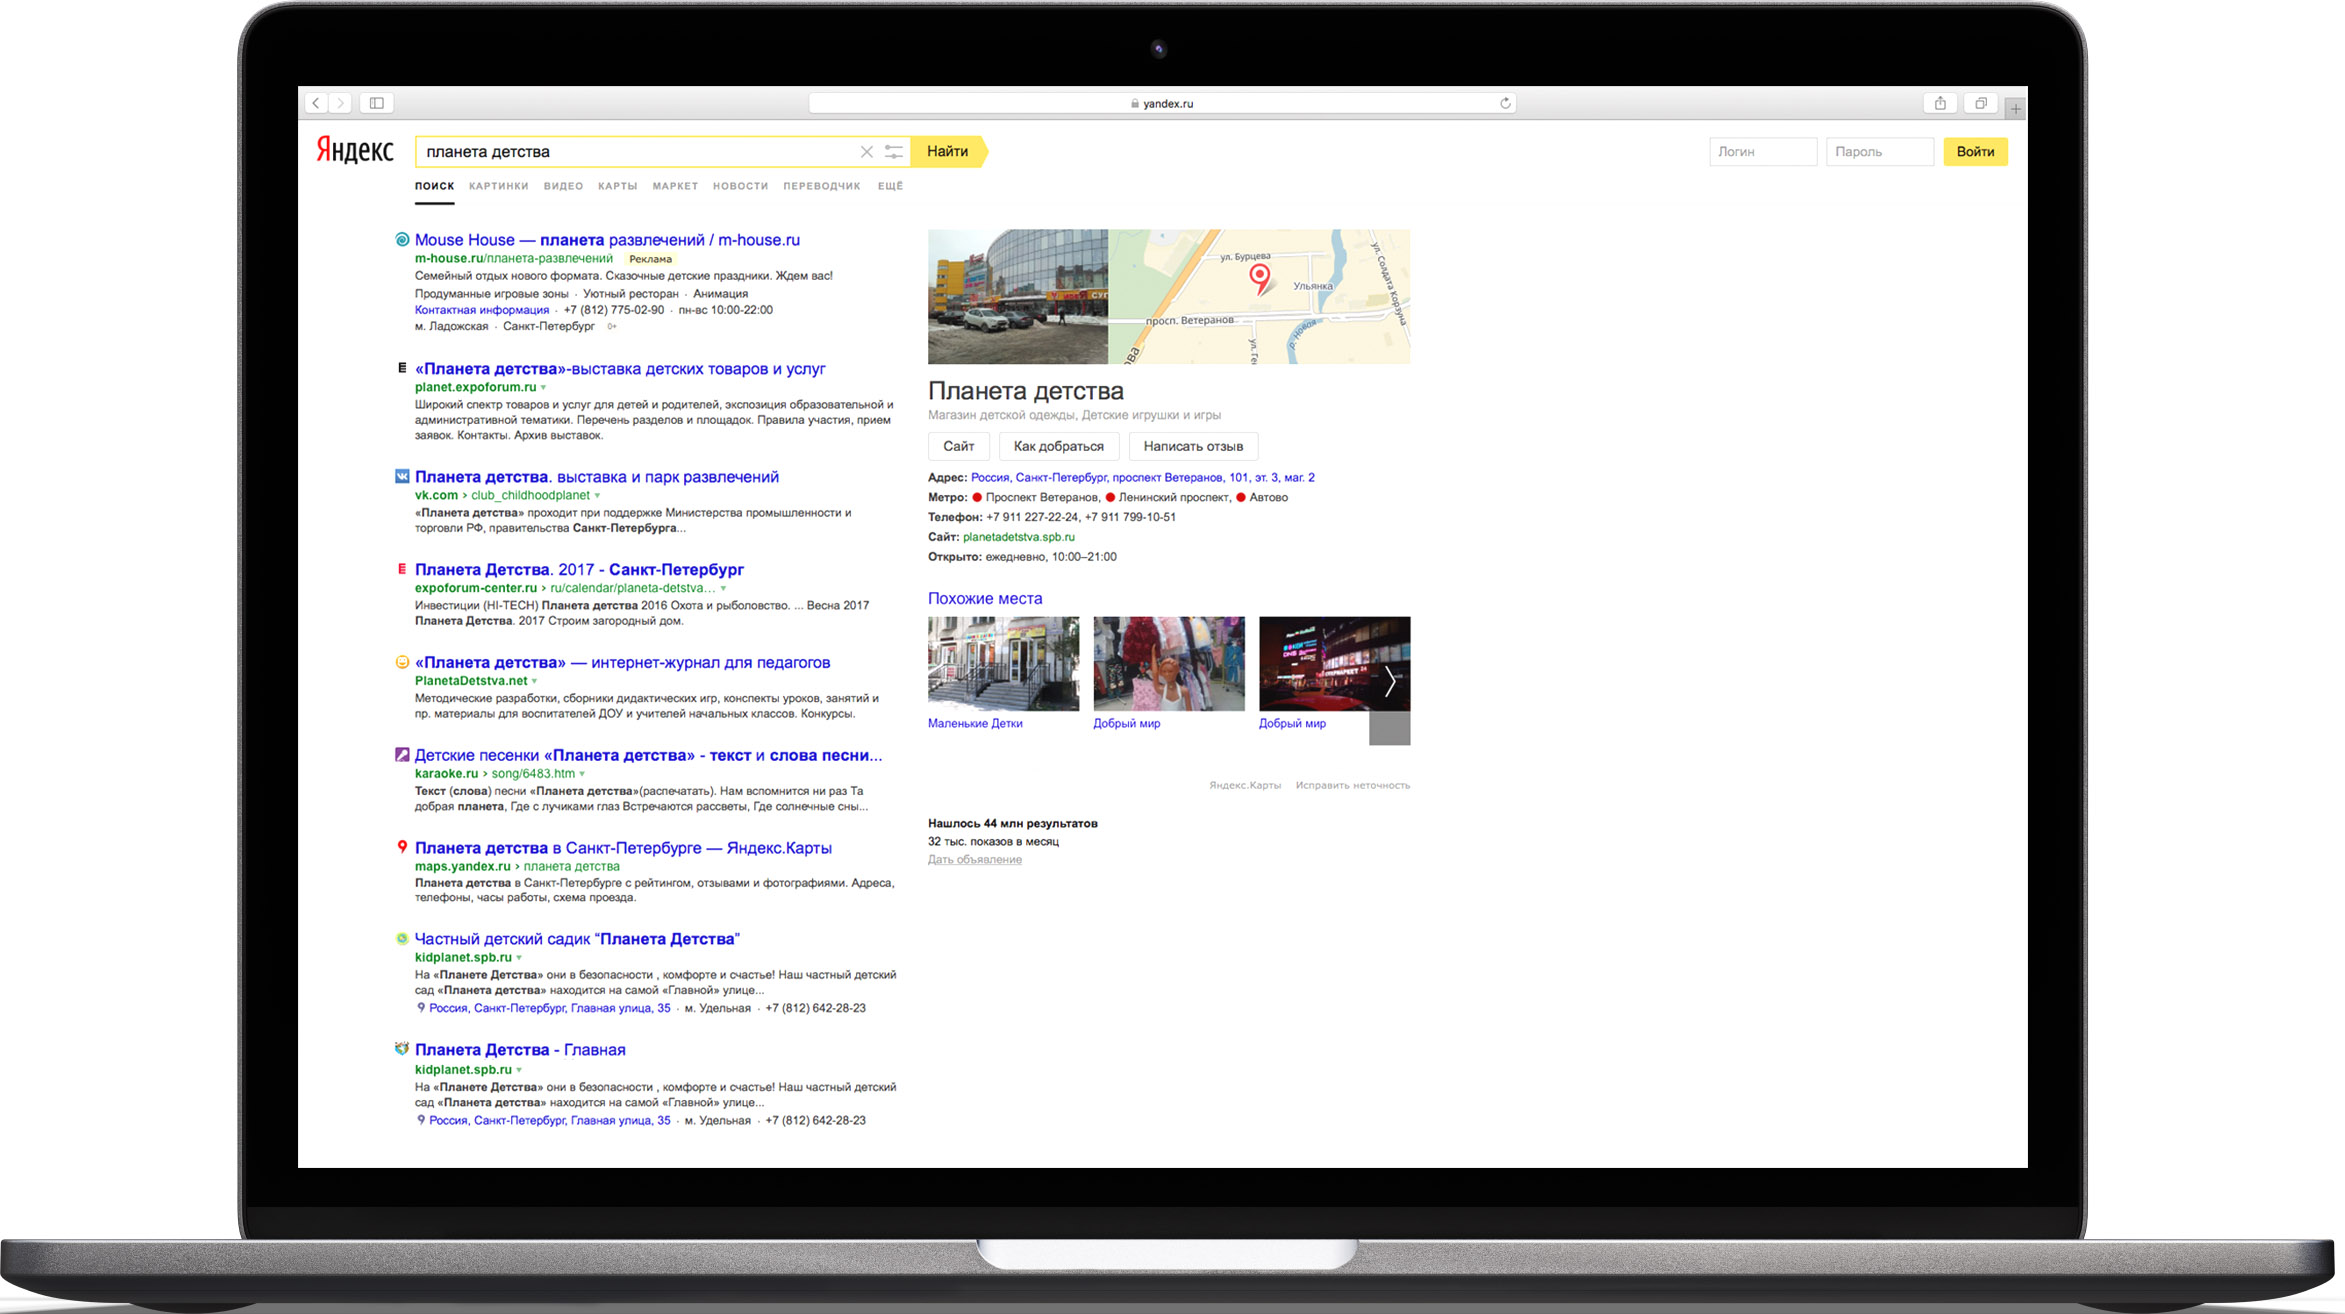Click the Safari address bar showing yandex.ru
The image size is (2345, 1314).
(1162, 103)
